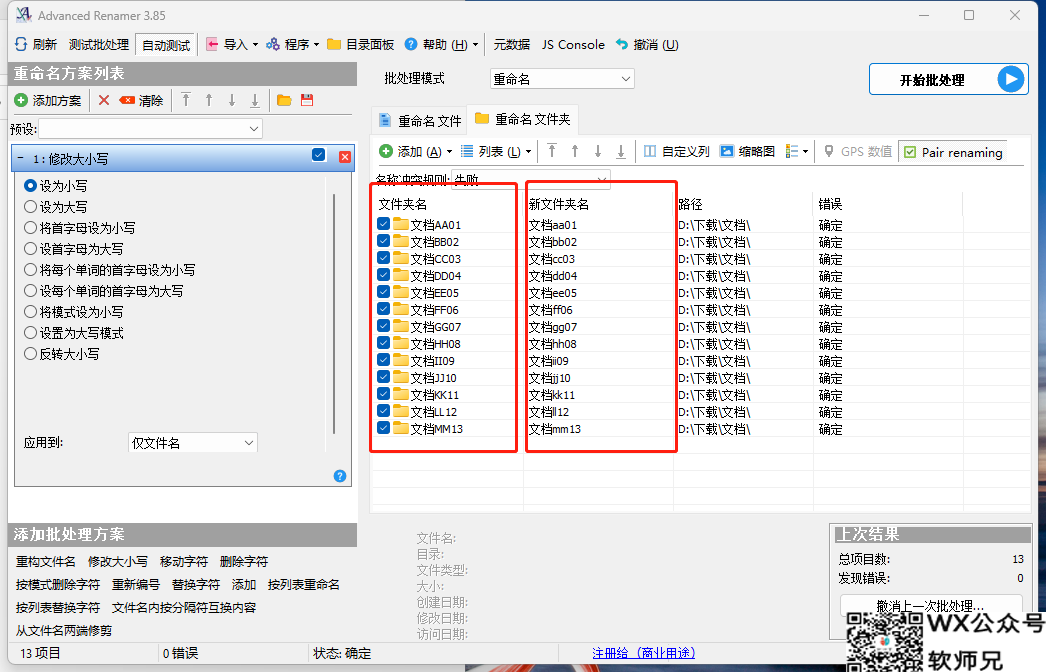Move method to bottom arrow icon

[x=255, y=100]
